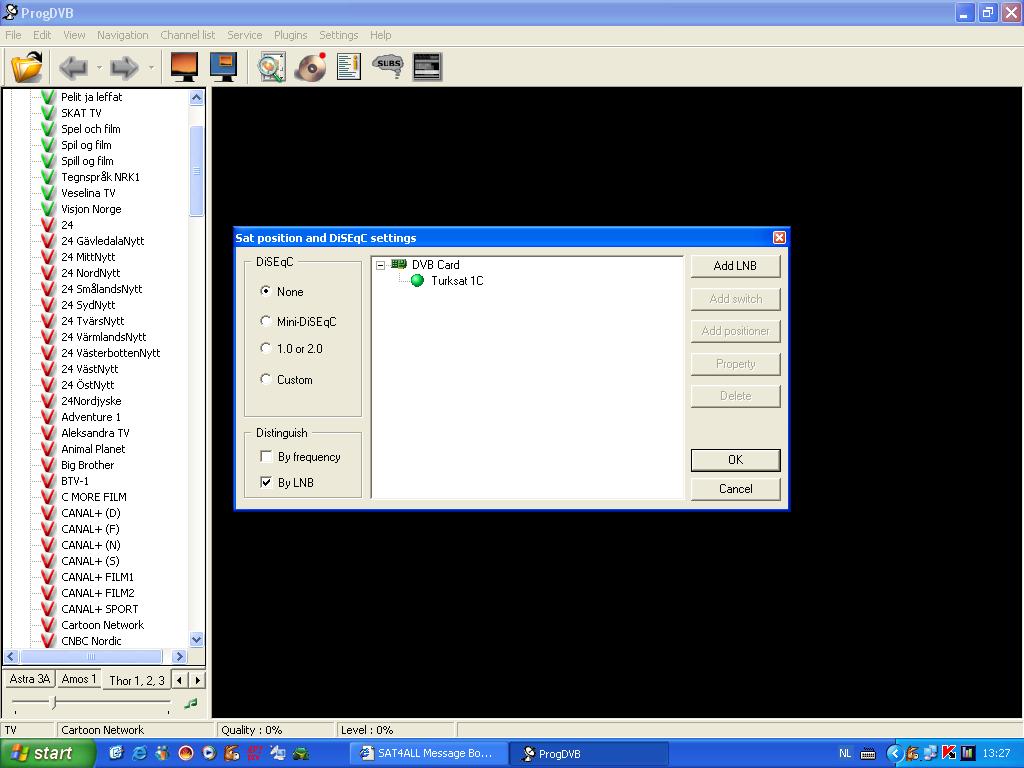Uncheck the By LNB checkbox

click(266, 483)
